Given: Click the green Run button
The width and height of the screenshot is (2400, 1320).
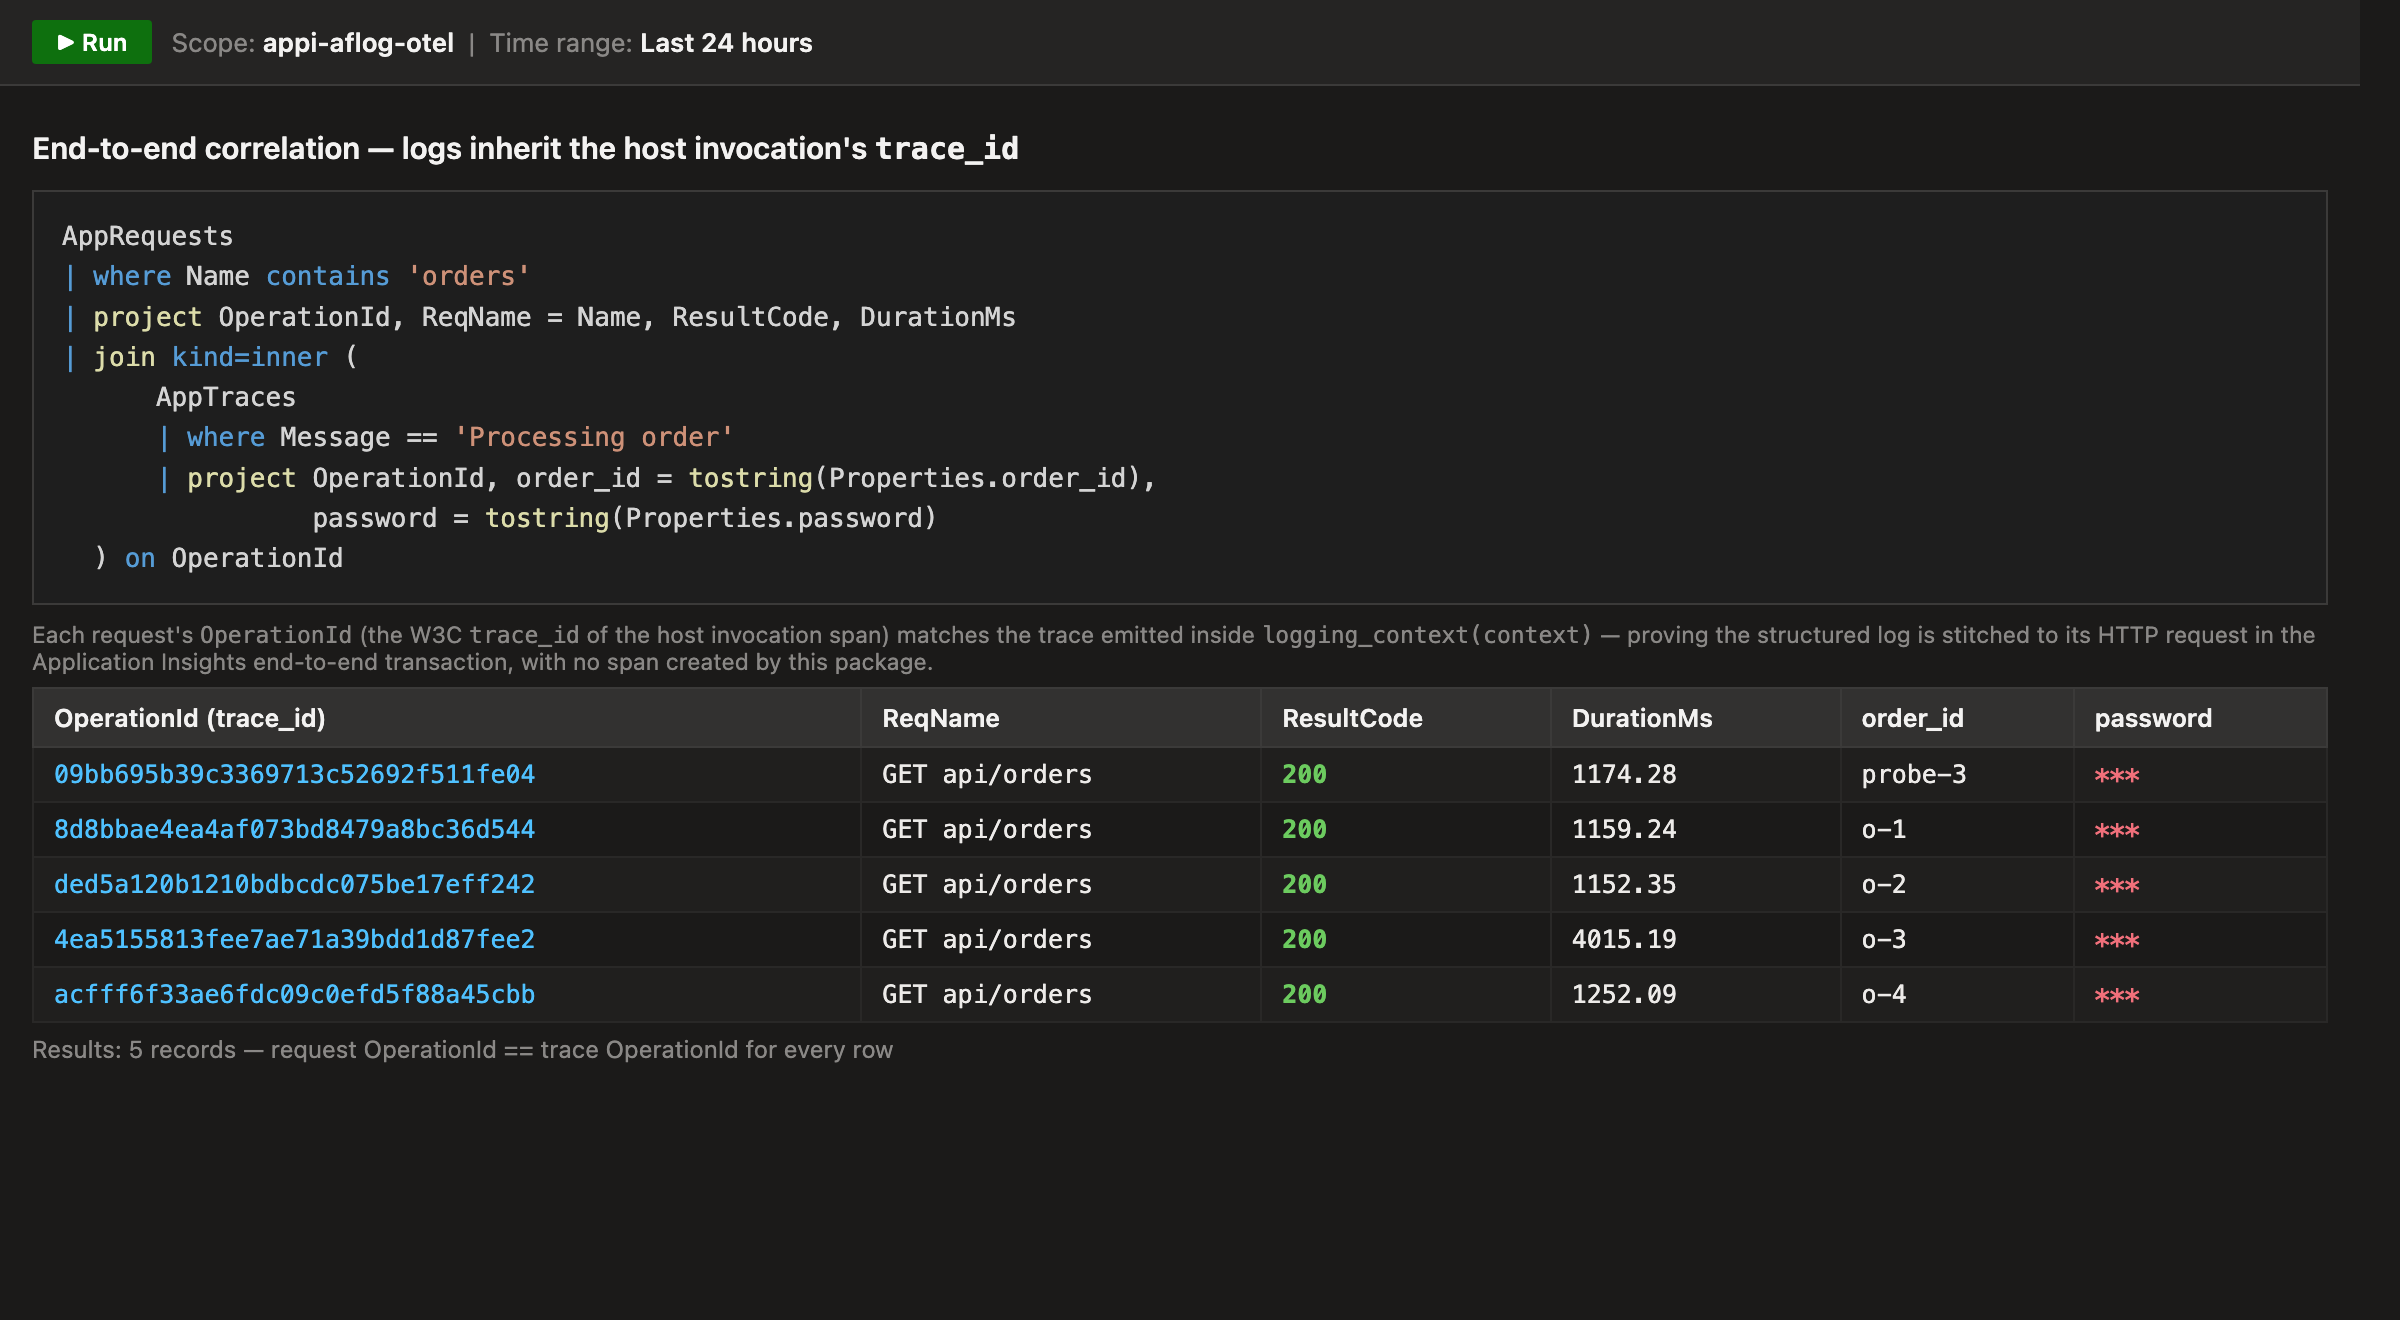Looking at the screenshot, I should pyautogui.click(x=92, y=42).
